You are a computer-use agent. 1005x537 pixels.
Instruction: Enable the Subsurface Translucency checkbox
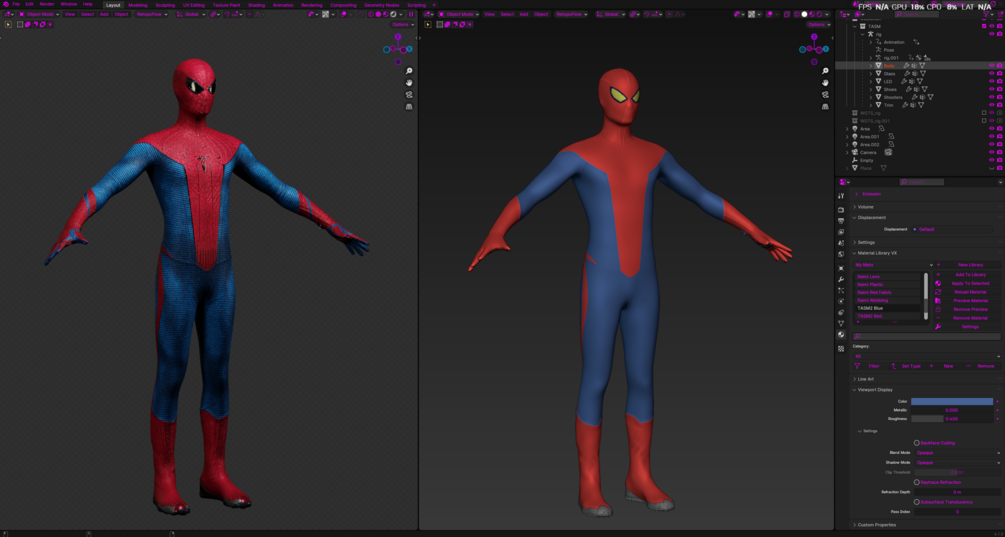tap(917, 502)
